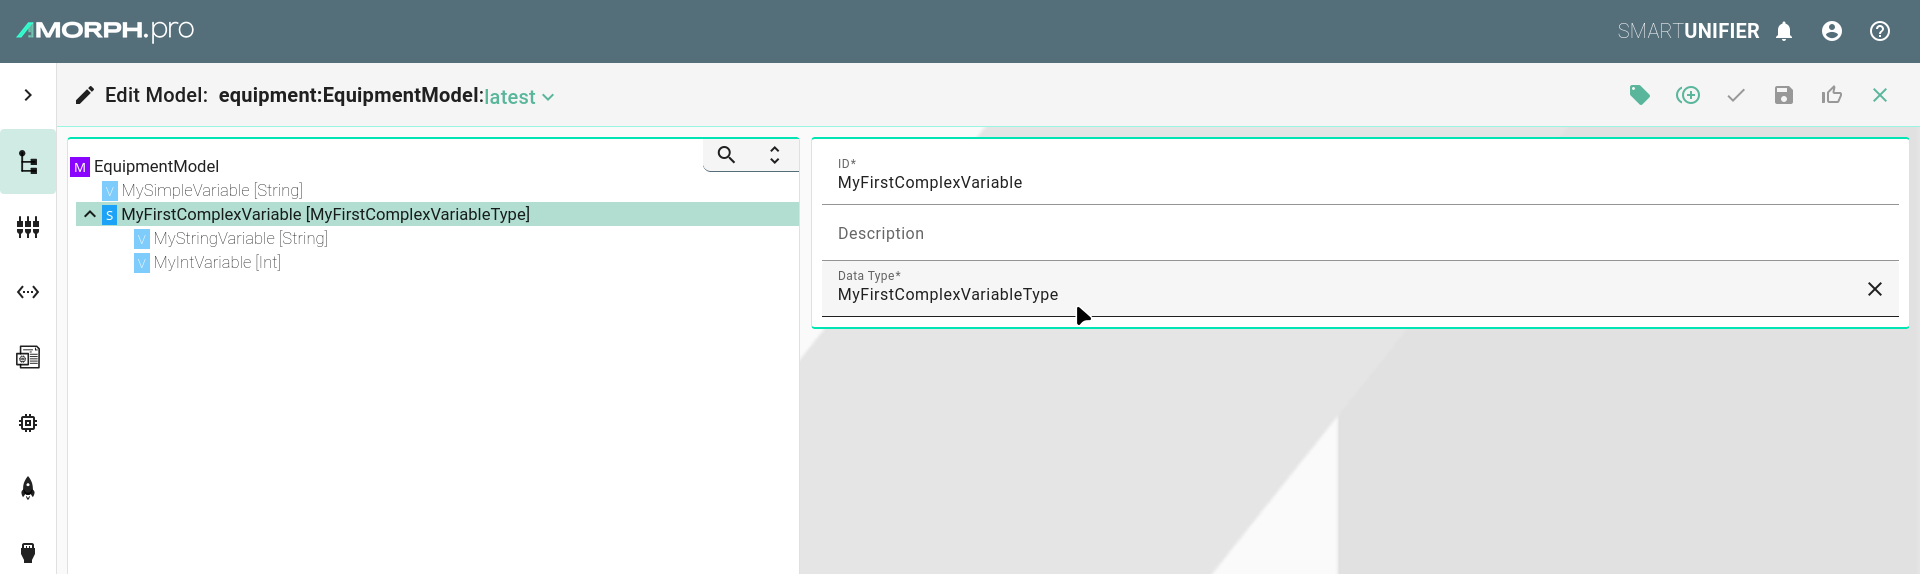Click the S icon of MyFirstComplexVariable
The width and height of the screenshot is (1920, 574).
pyautogui.click(x=110, y=215)
